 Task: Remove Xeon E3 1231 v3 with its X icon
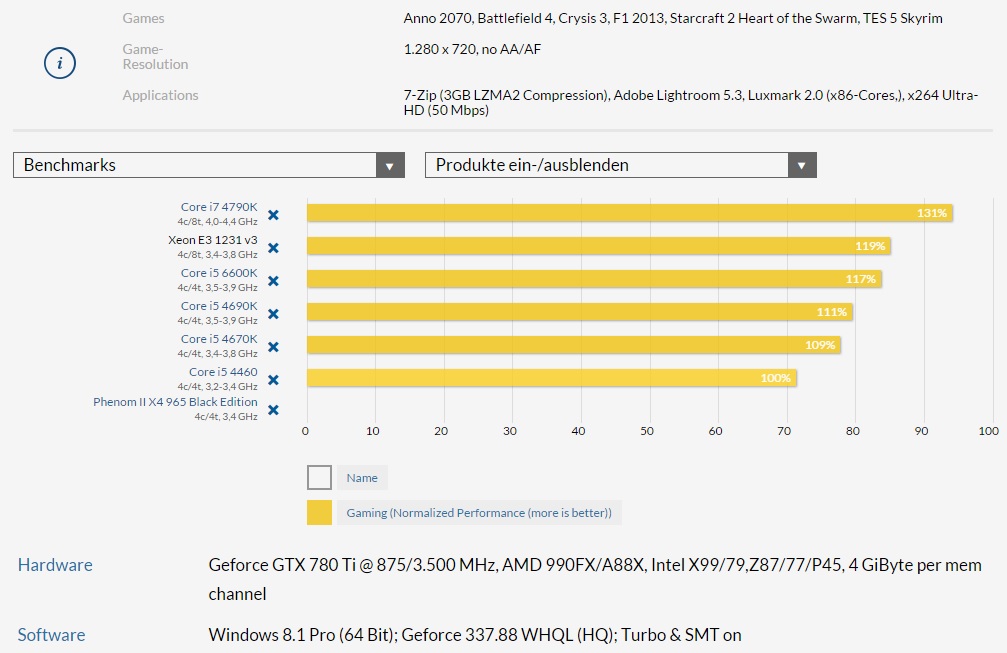click(273, 248)
